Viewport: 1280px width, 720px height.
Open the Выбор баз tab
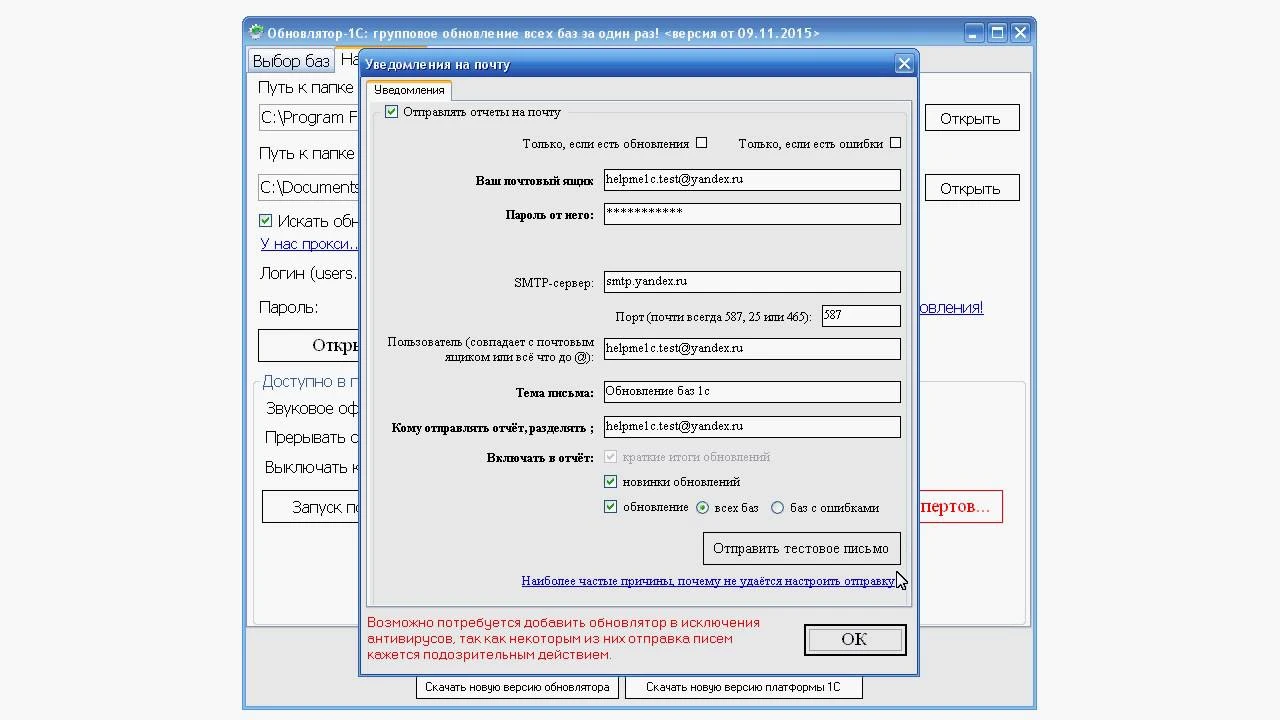(x=290, y=61)
